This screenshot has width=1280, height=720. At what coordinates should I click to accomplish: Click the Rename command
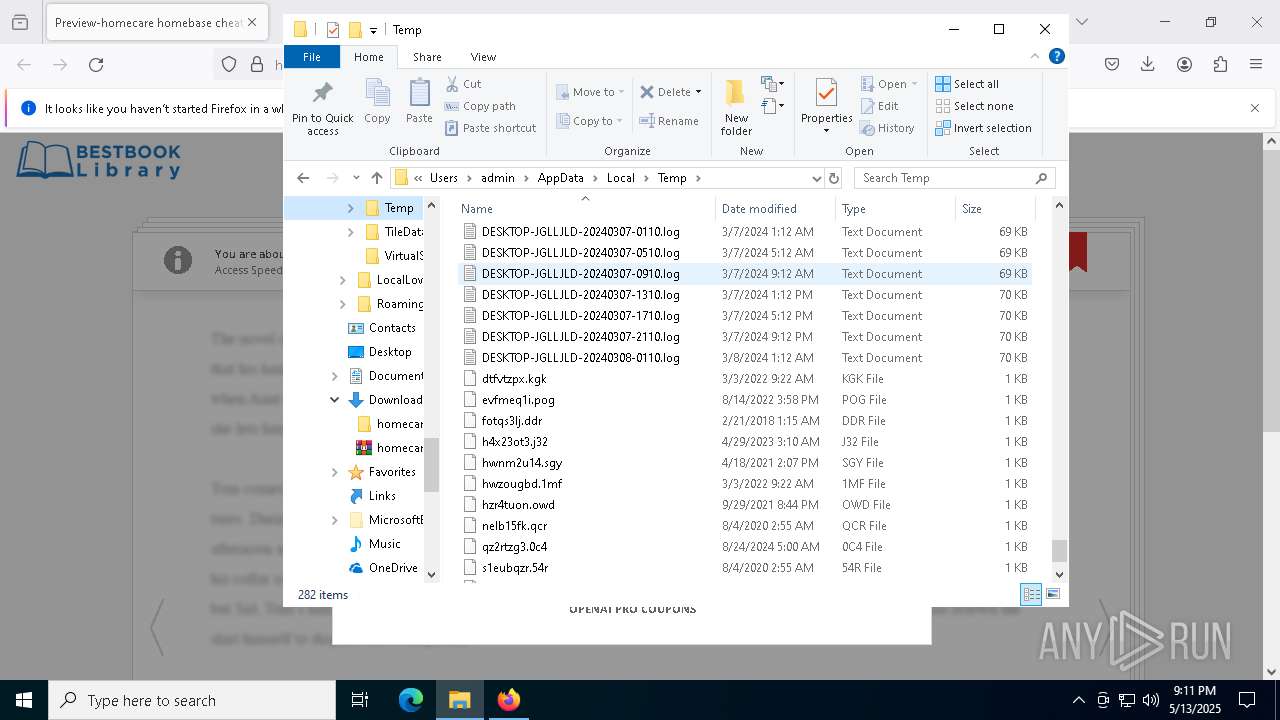pyautogui.click(x=669, y=121)
